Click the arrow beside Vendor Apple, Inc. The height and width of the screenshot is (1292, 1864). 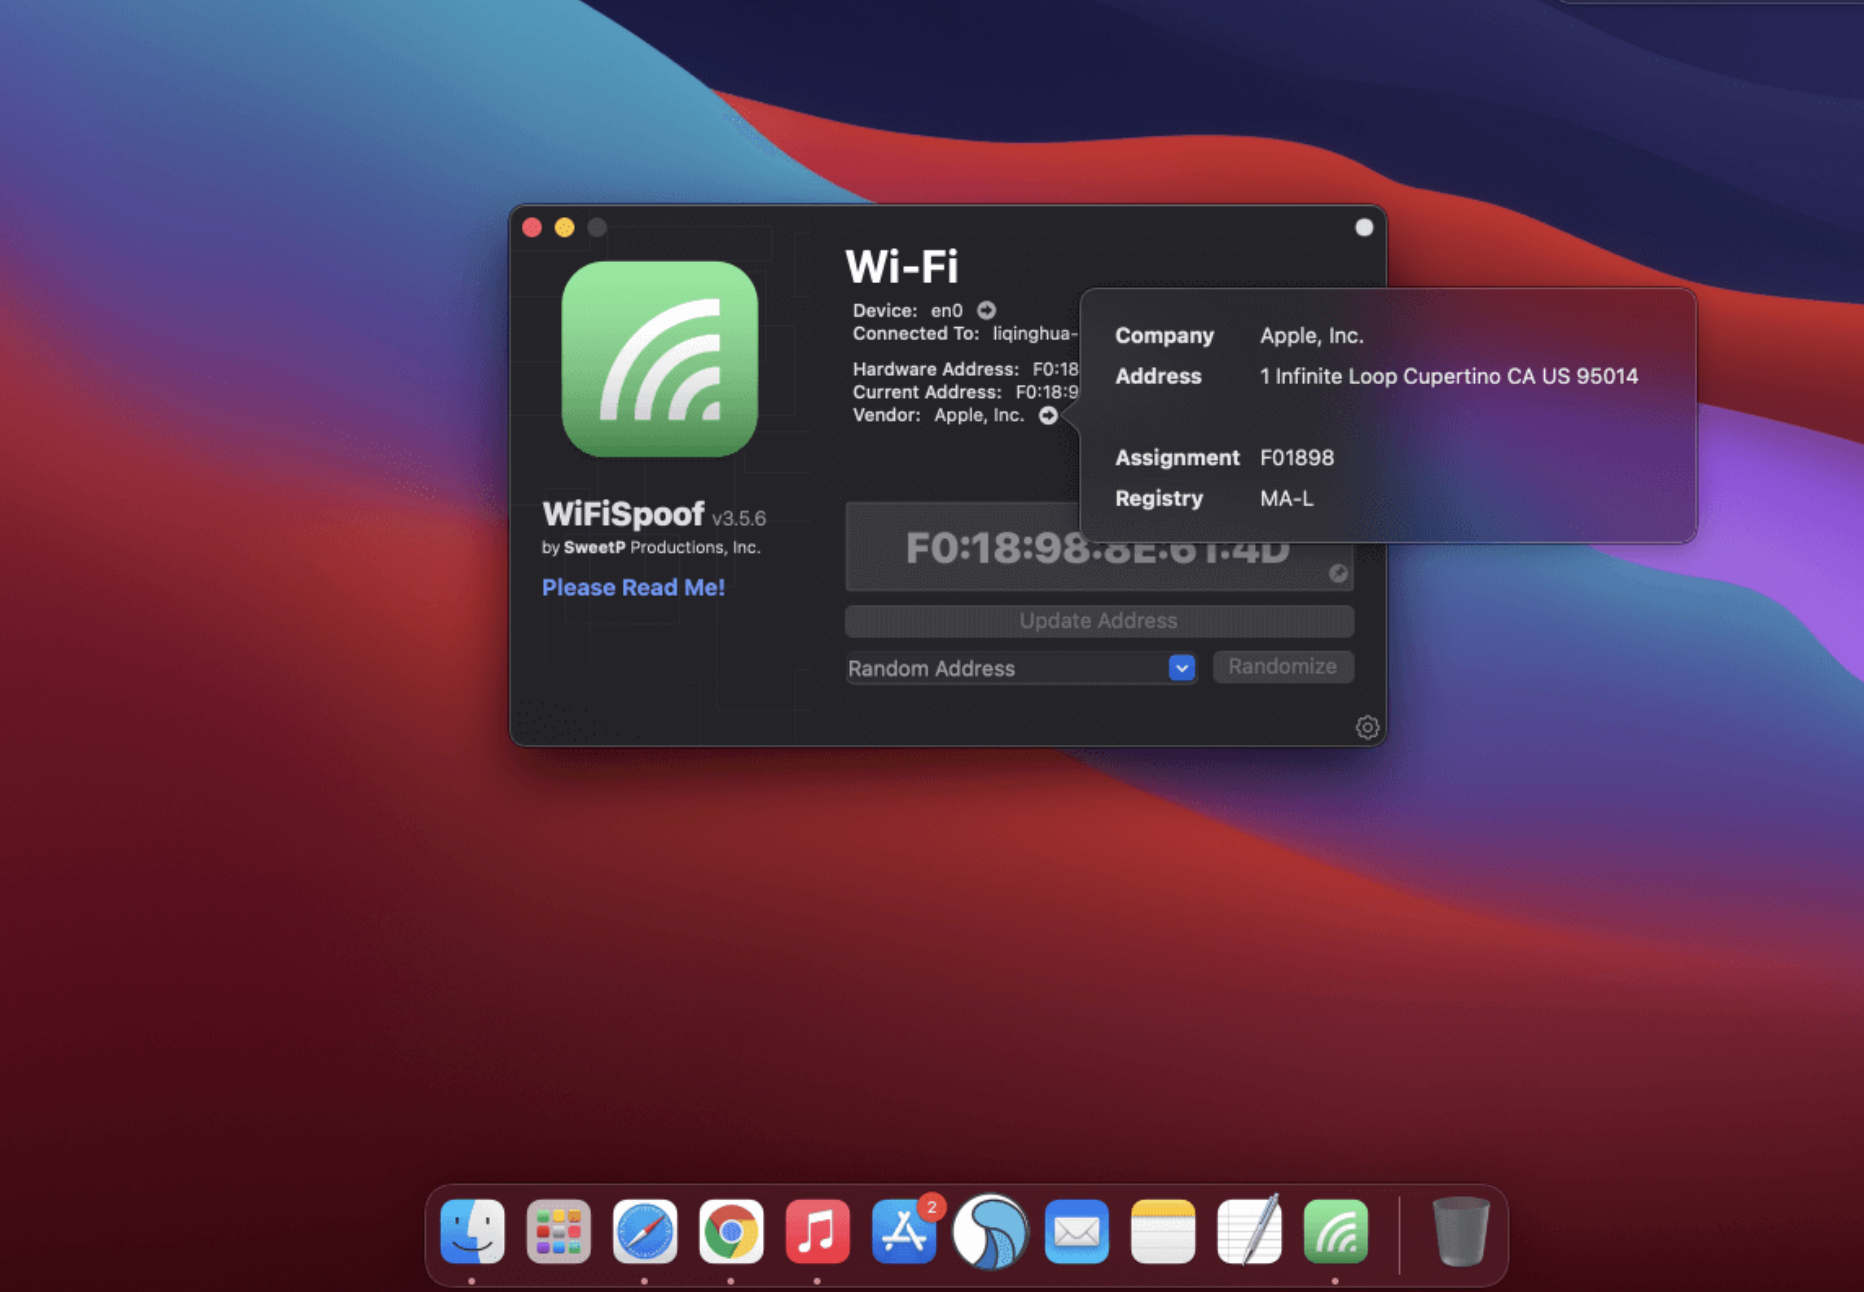click(1048, 415)
